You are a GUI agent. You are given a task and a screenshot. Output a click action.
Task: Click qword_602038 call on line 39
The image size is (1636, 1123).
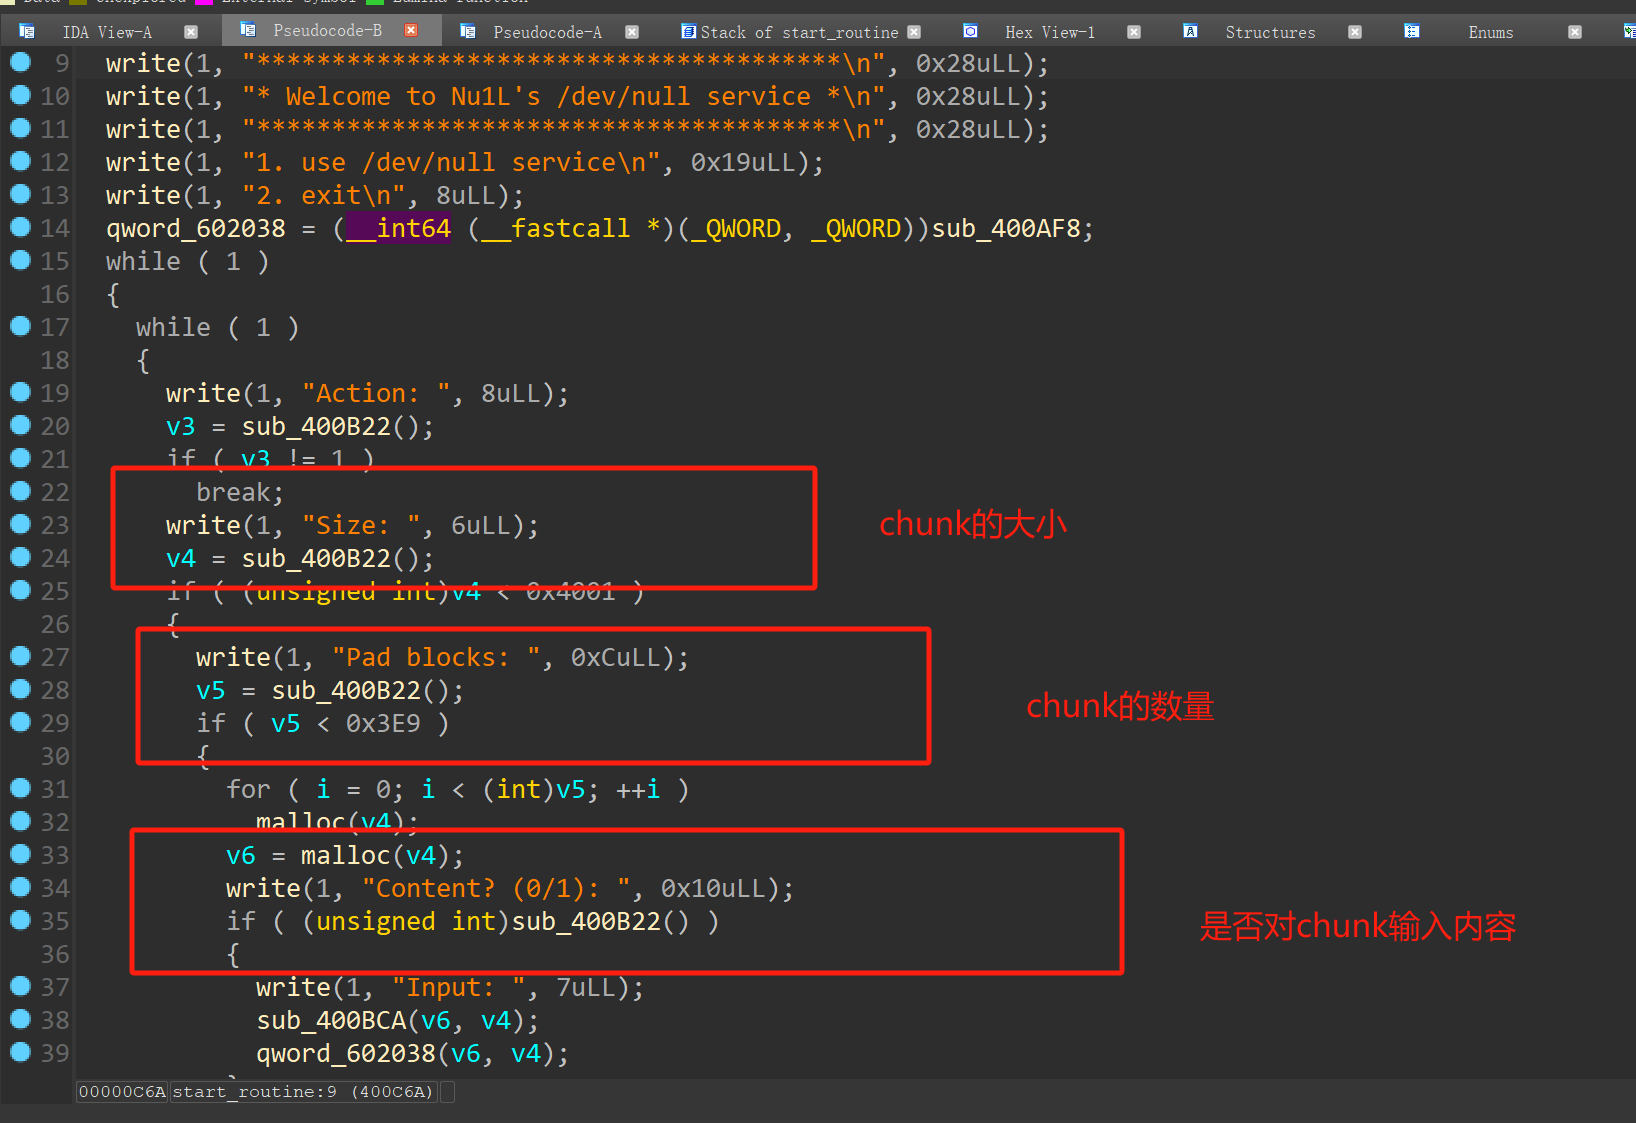[x=347, y=1054]
